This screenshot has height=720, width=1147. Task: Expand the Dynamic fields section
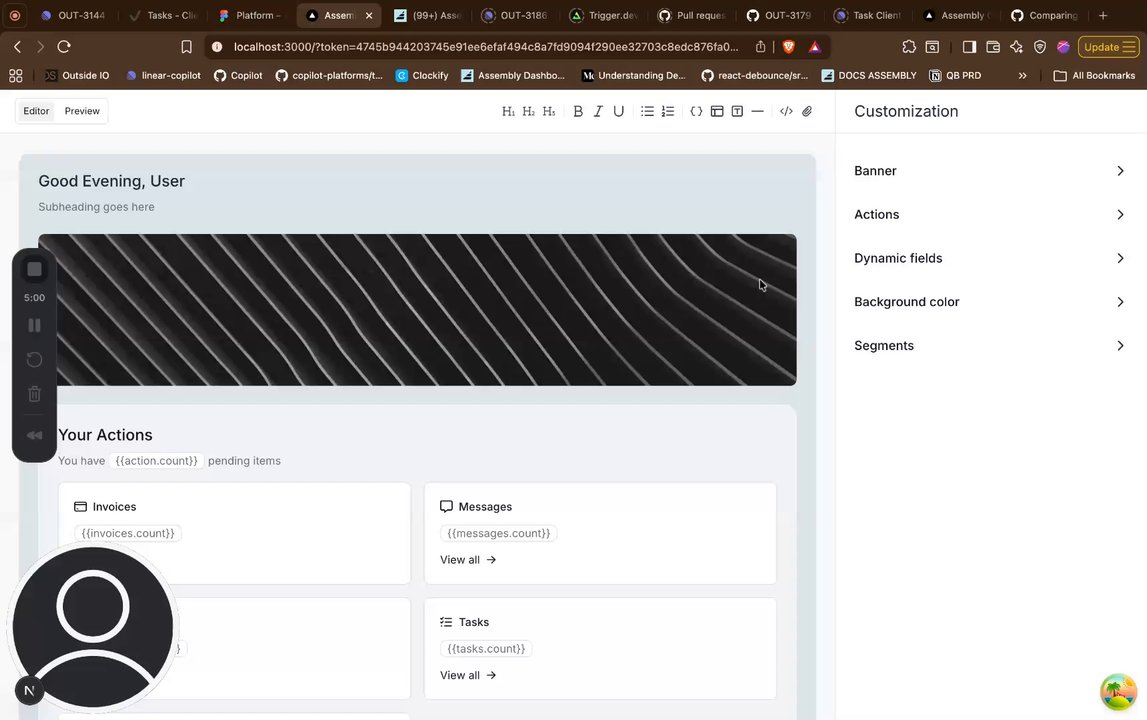(x=990, y=258)
